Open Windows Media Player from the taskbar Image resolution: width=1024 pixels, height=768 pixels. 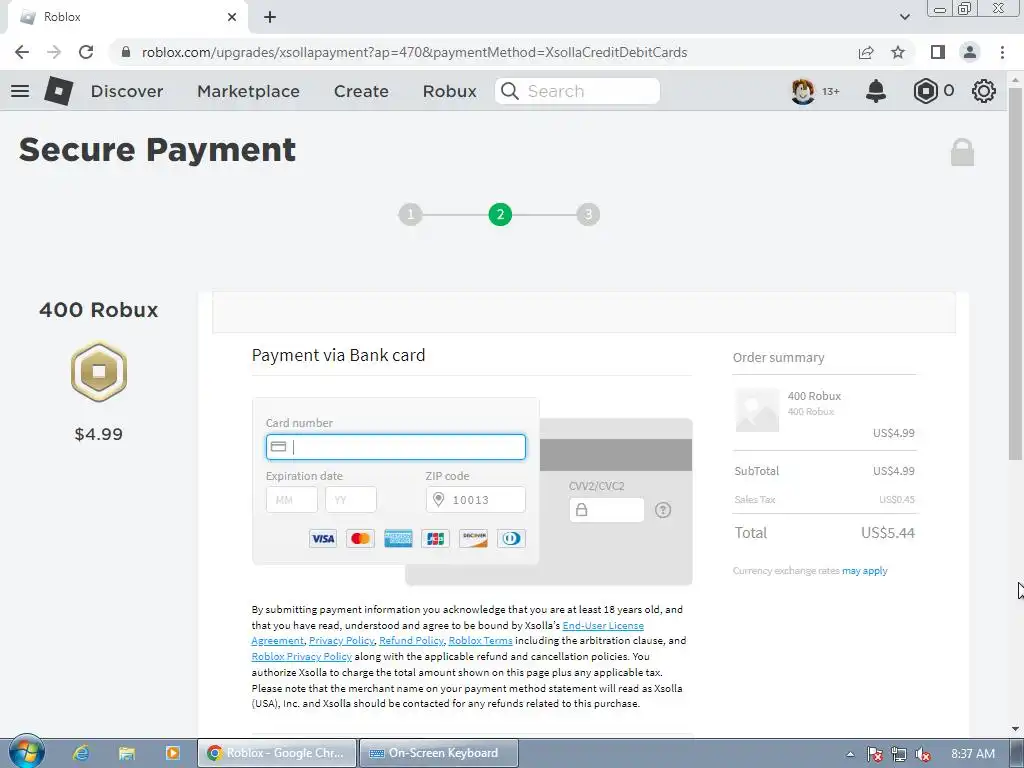[172, 753]
